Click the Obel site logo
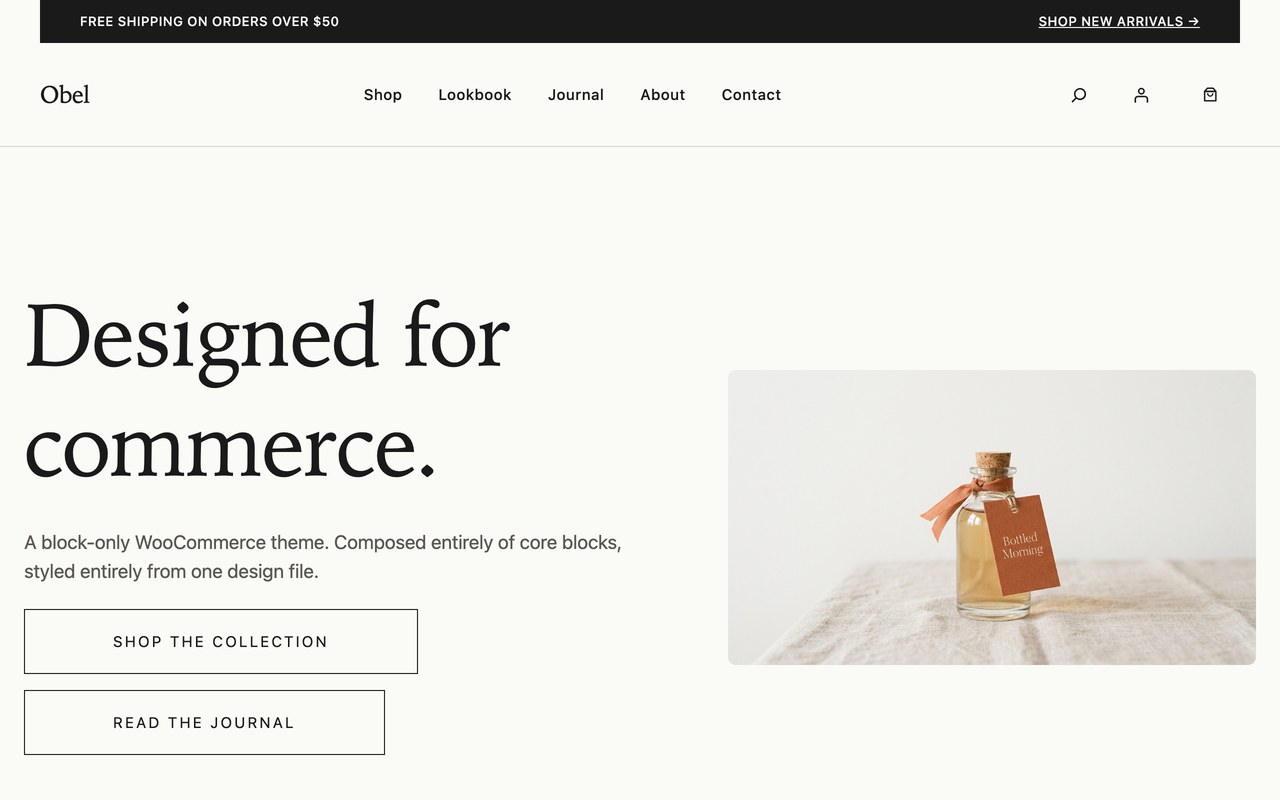Screen dimensions: 1280x800 64,94
